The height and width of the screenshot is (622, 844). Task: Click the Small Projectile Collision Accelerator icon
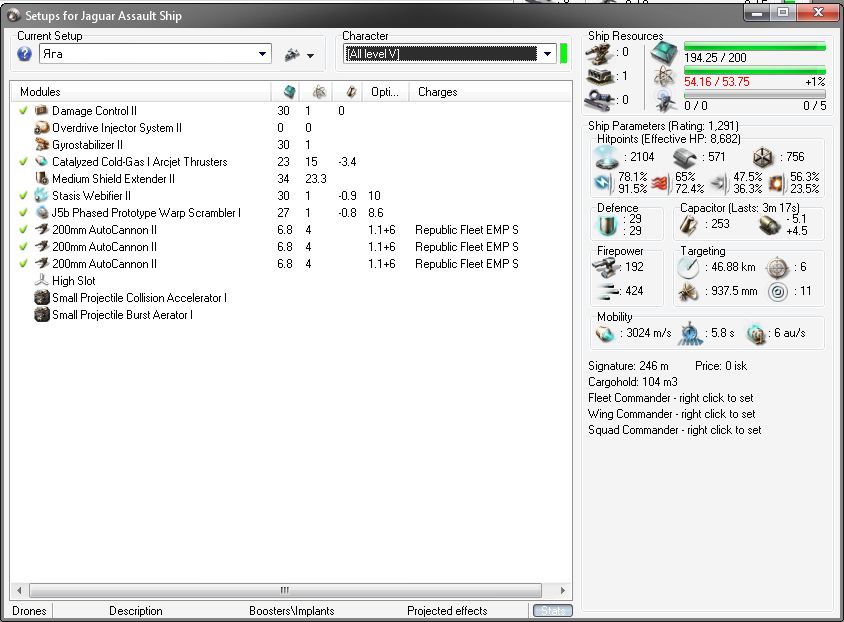click(41, 298)
